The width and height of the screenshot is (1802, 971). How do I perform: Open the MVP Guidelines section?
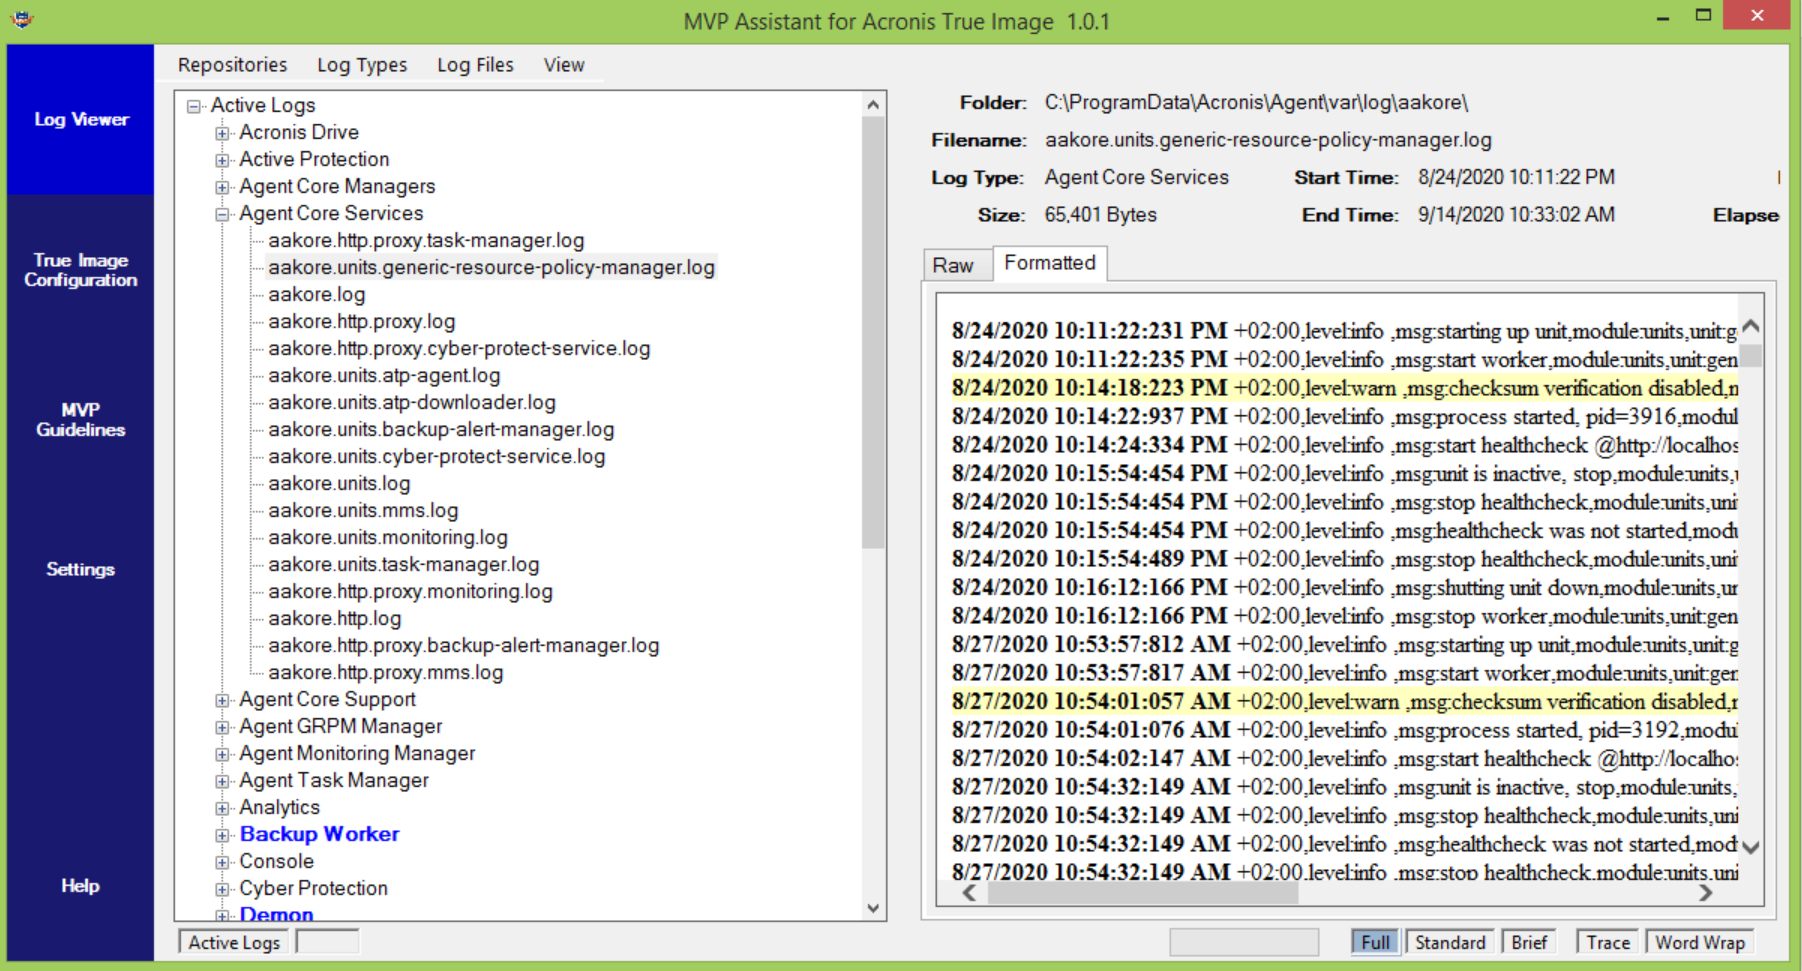point(79,419)
